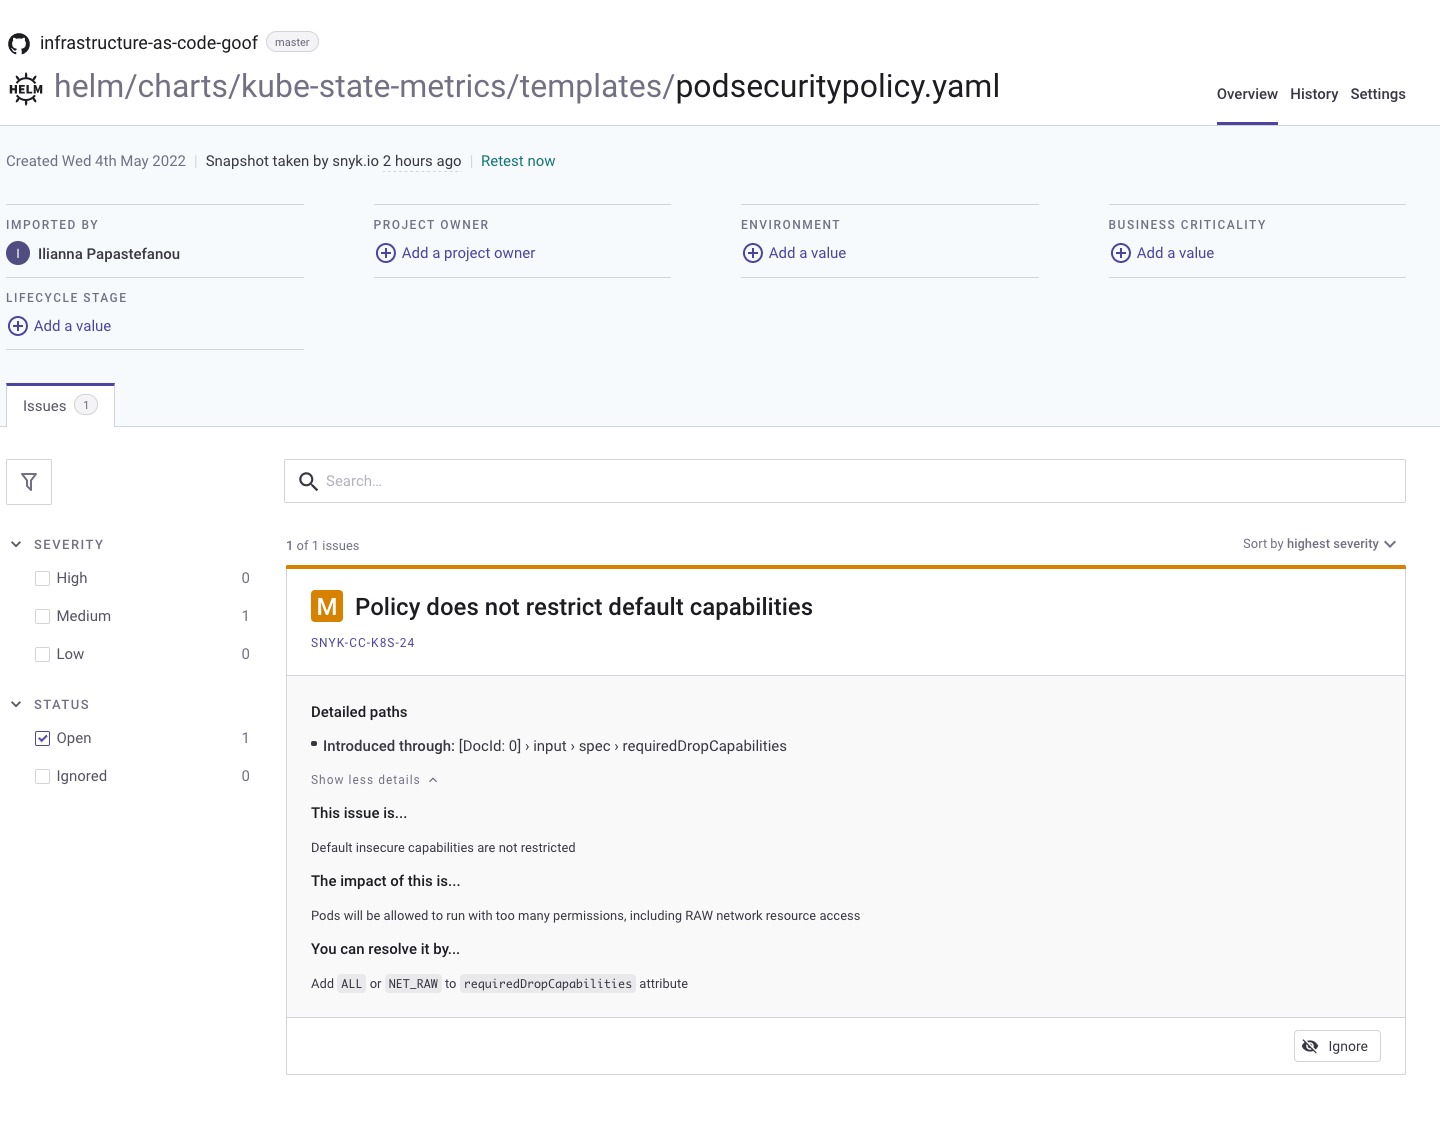The height and width of the screenshot is (1121, 1440).
Task: Click 'Default insecure capabilities are not restricted'
Action: coord(443,848)
